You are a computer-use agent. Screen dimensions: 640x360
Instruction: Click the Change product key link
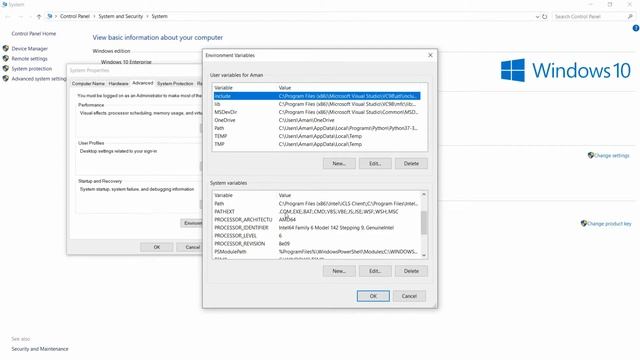tap(609, 224)
